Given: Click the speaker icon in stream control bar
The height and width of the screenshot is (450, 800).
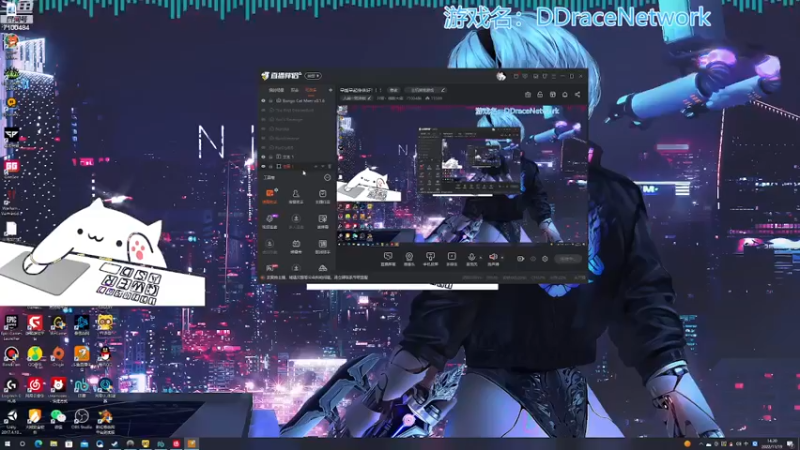Looking at the screenshot, I should (493, 257).
